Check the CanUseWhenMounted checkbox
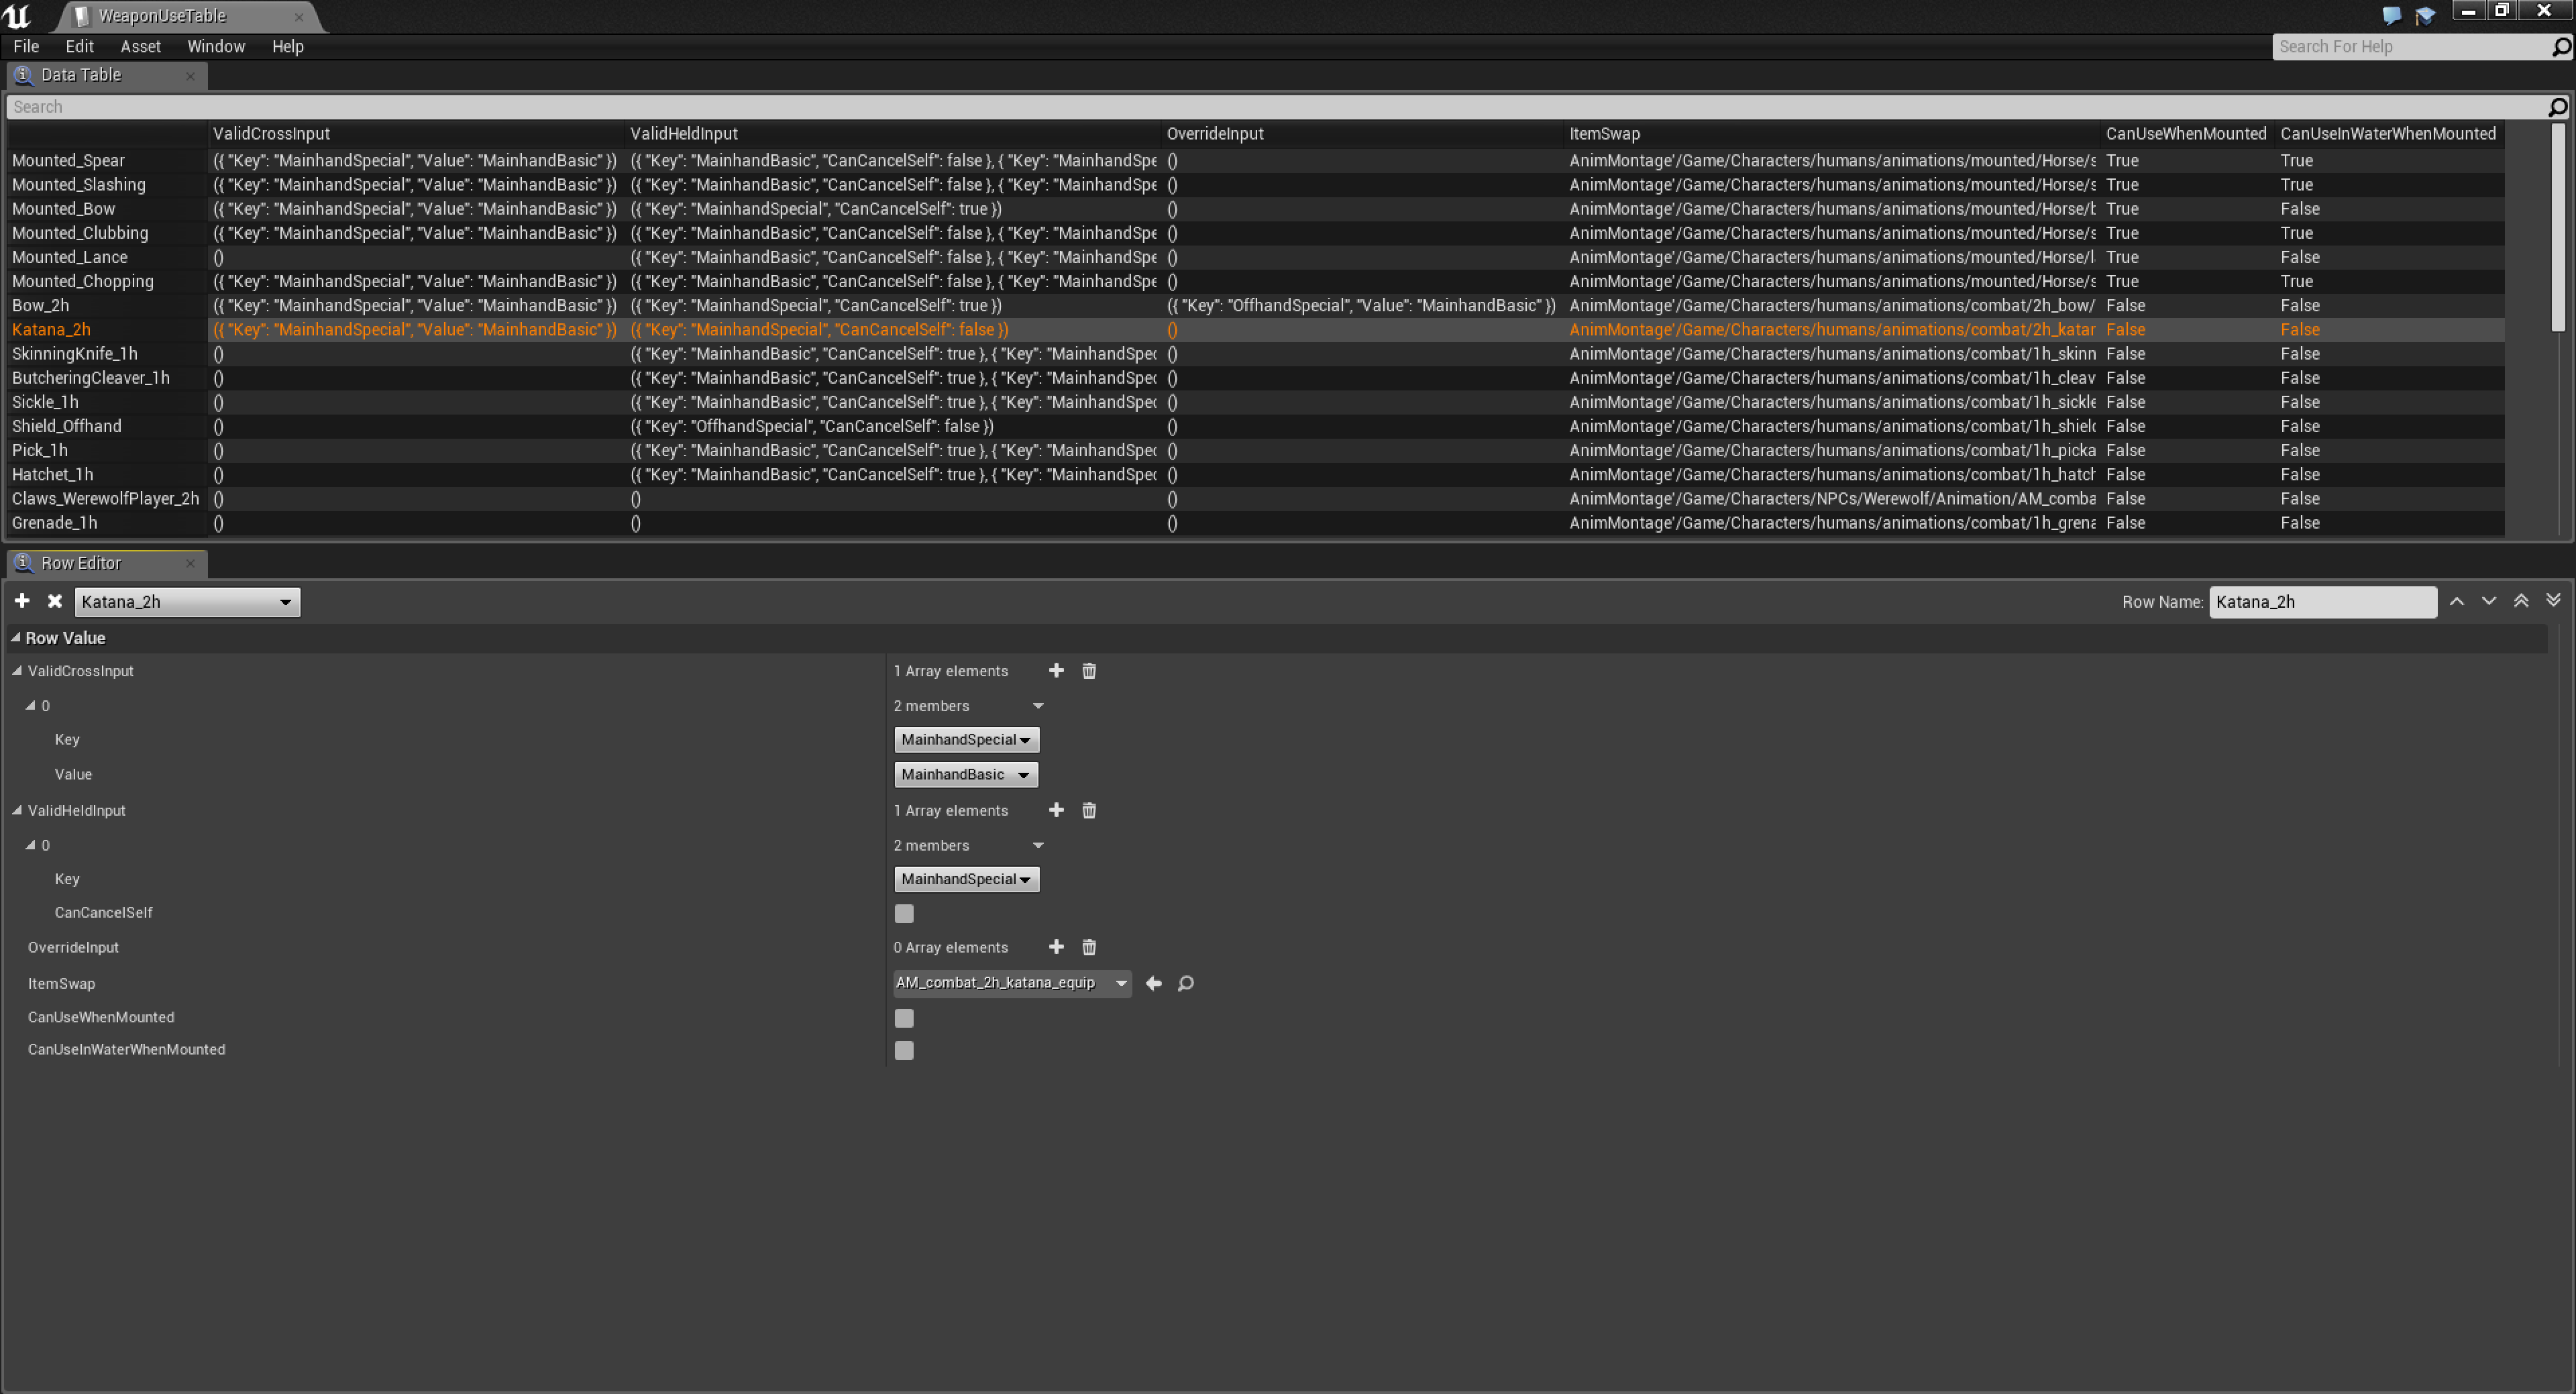Image resolution: width=2576 pixels, height=1394 pixels. coord(904,1018)
